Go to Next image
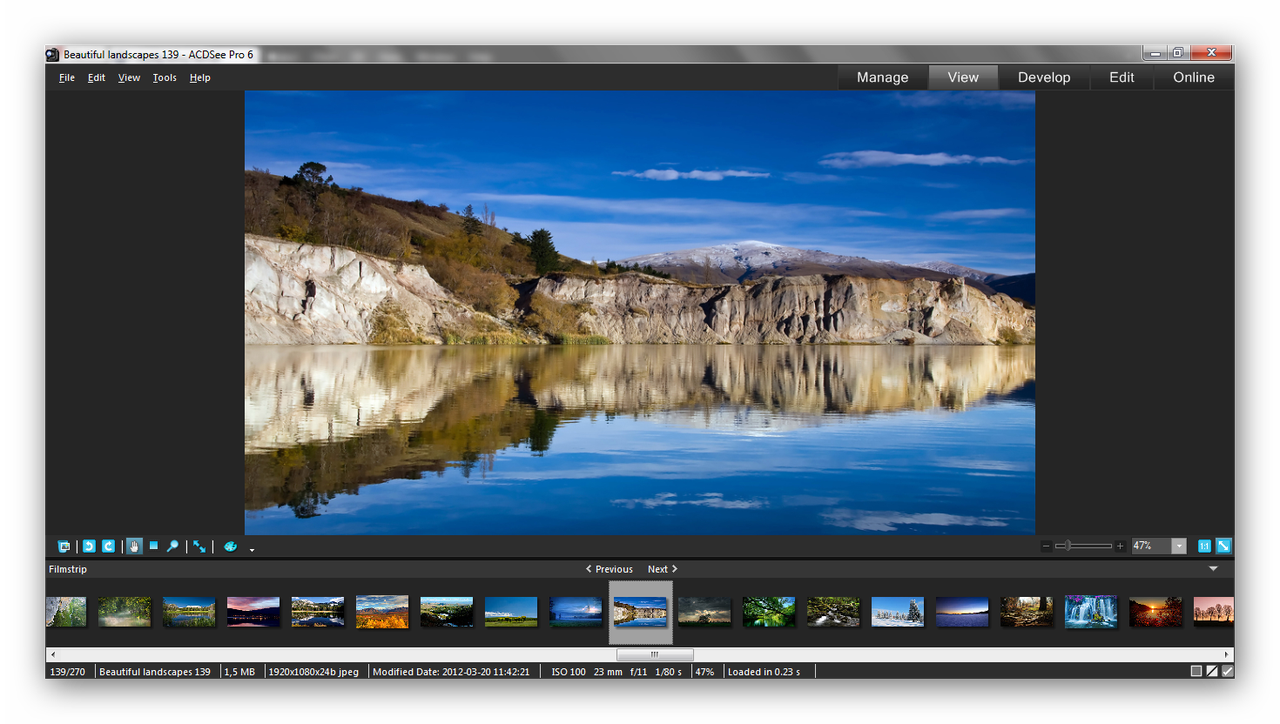Image resolution: width=1280 pixels, height=724 pixels. coord(662,569)
